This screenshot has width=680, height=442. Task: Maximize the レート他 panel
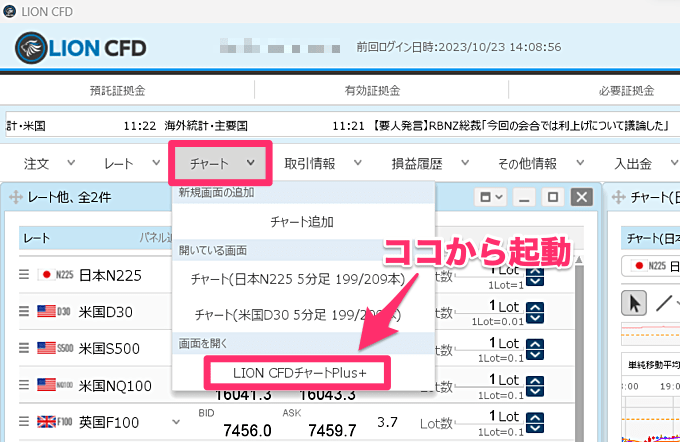[x=552, y=197]
